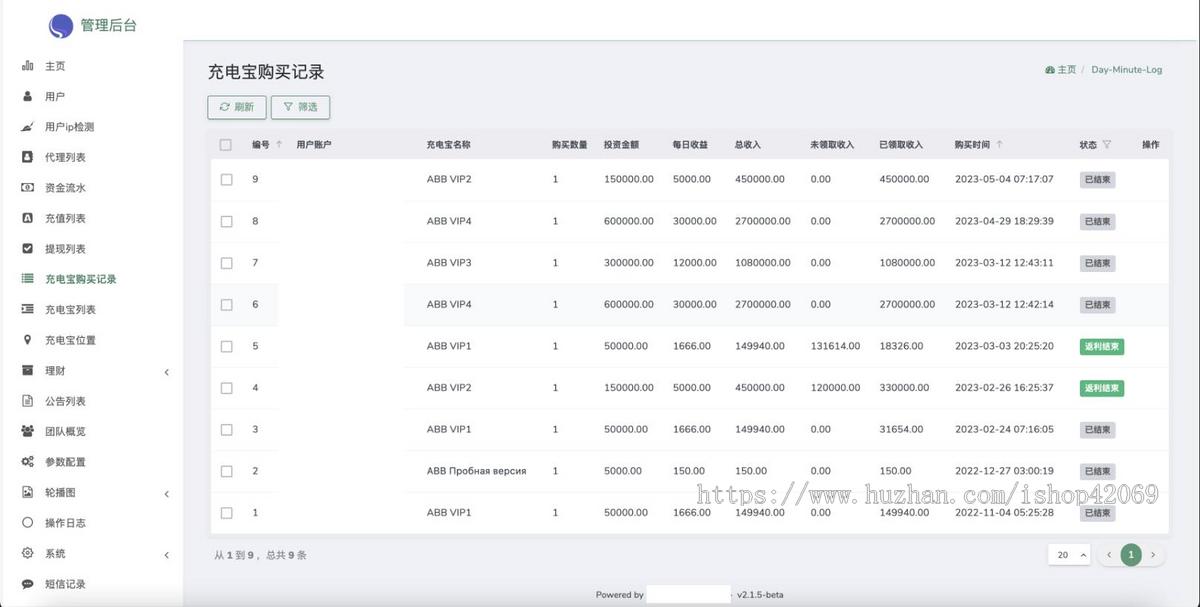Click the 131614.00 未领取收入 cell
This screenshot has height=607, width=1200.
(835, 346)
